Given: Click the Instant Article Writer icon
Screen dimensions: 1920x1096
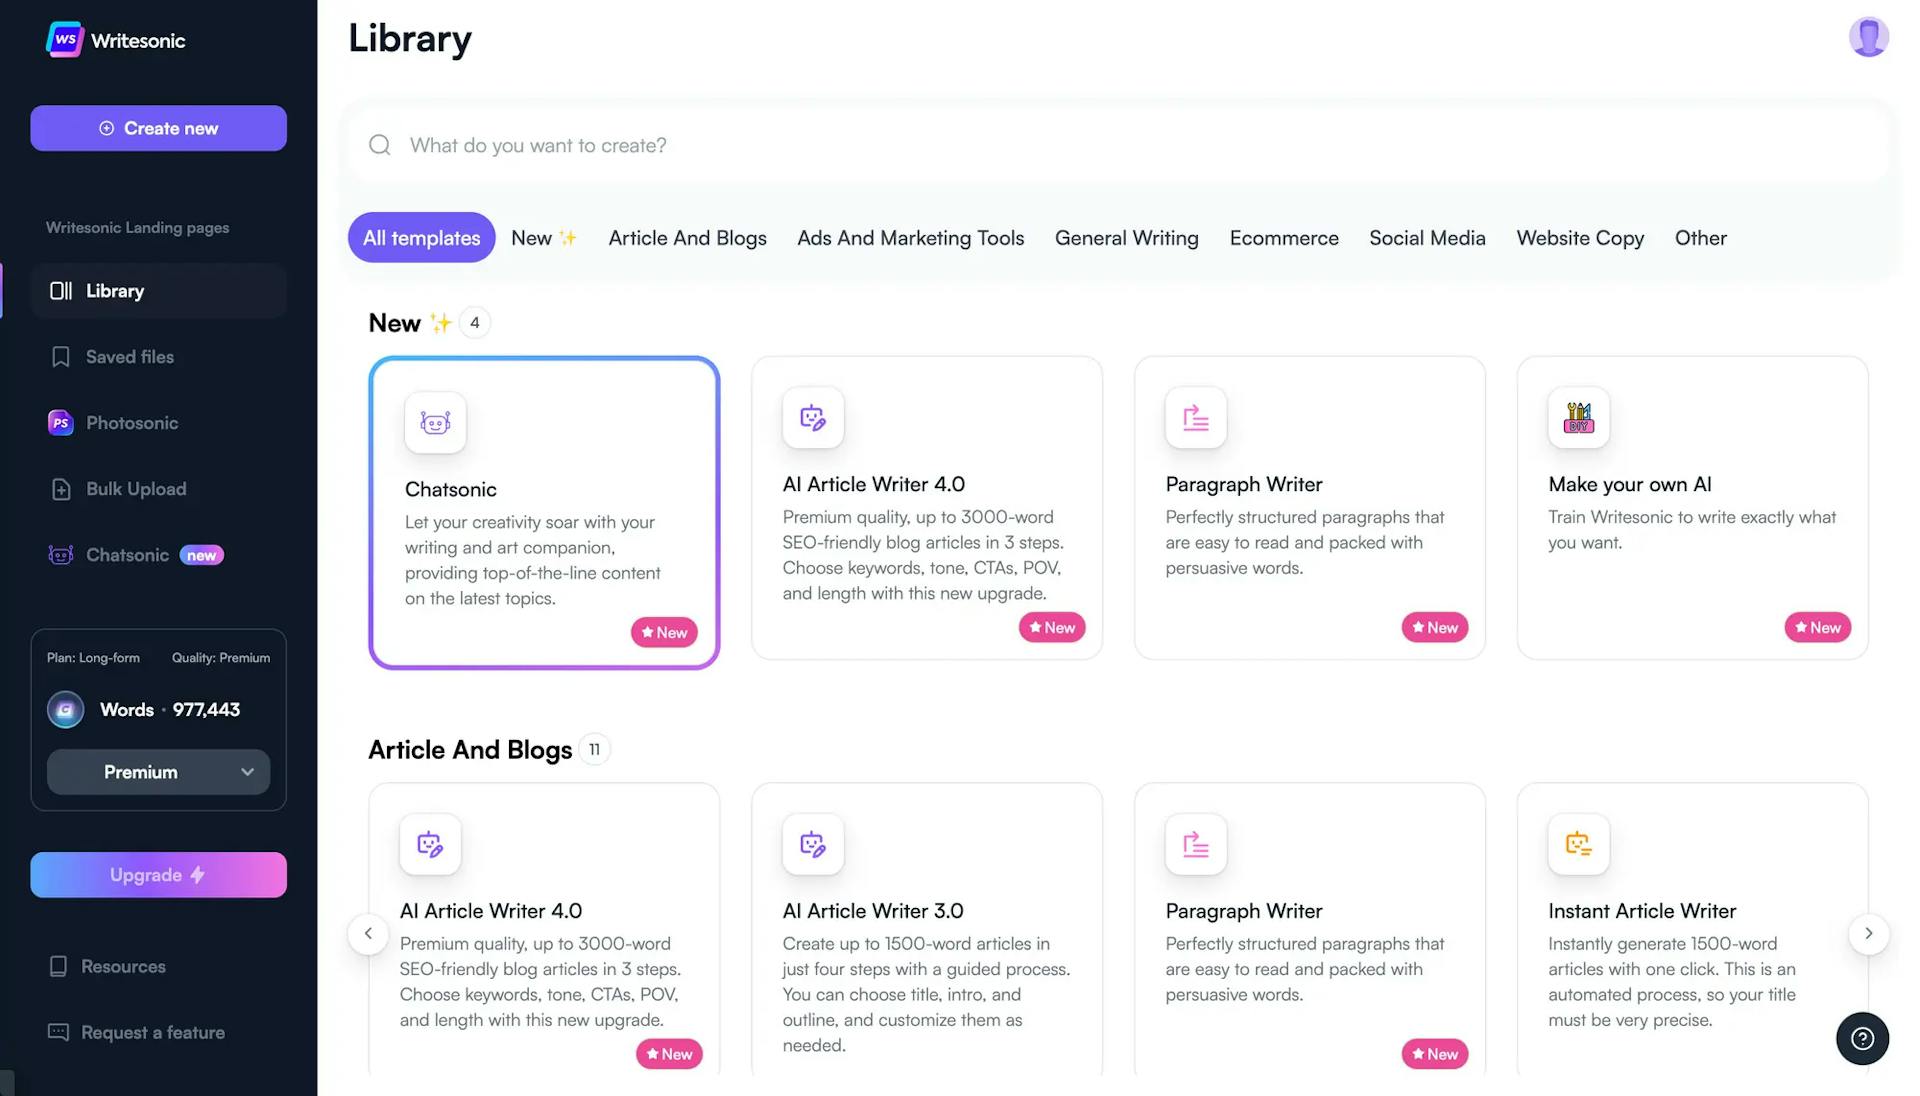Looking at the screenshot, I should (1578, 844).
